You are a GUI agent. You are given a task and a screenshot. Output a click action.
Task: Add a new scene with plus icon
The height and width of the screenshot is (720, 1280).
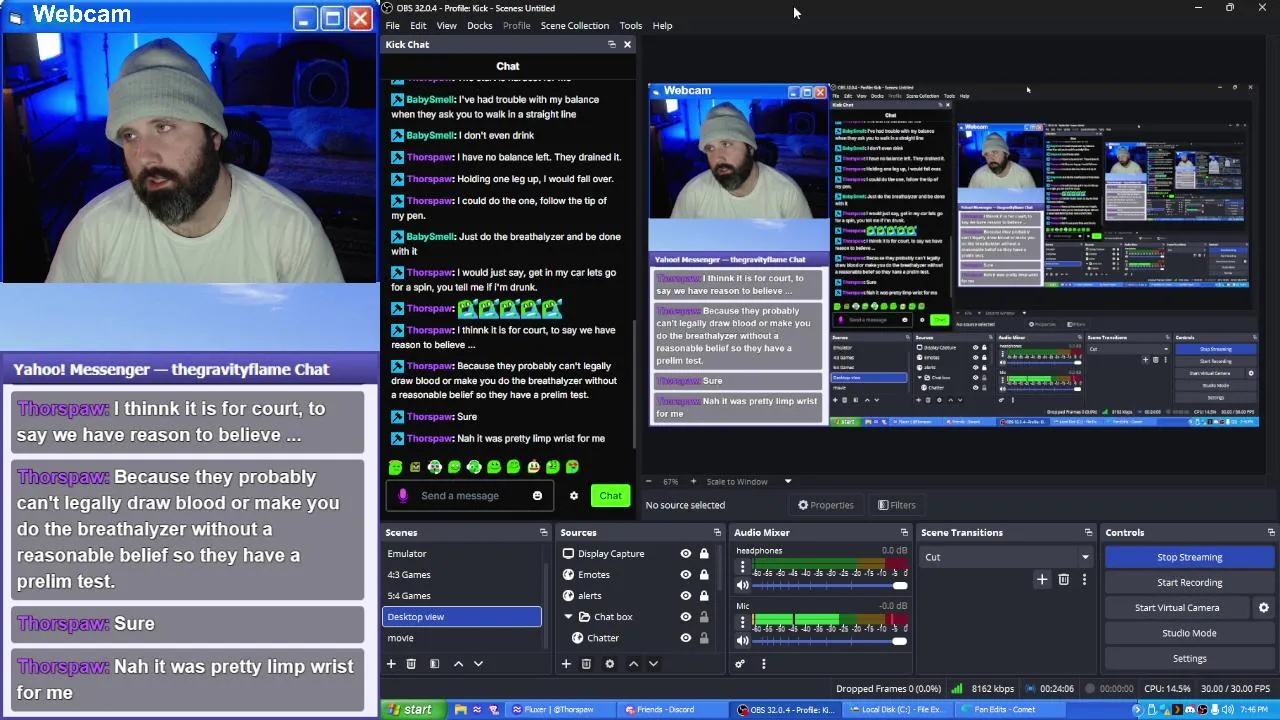[391, 664]
